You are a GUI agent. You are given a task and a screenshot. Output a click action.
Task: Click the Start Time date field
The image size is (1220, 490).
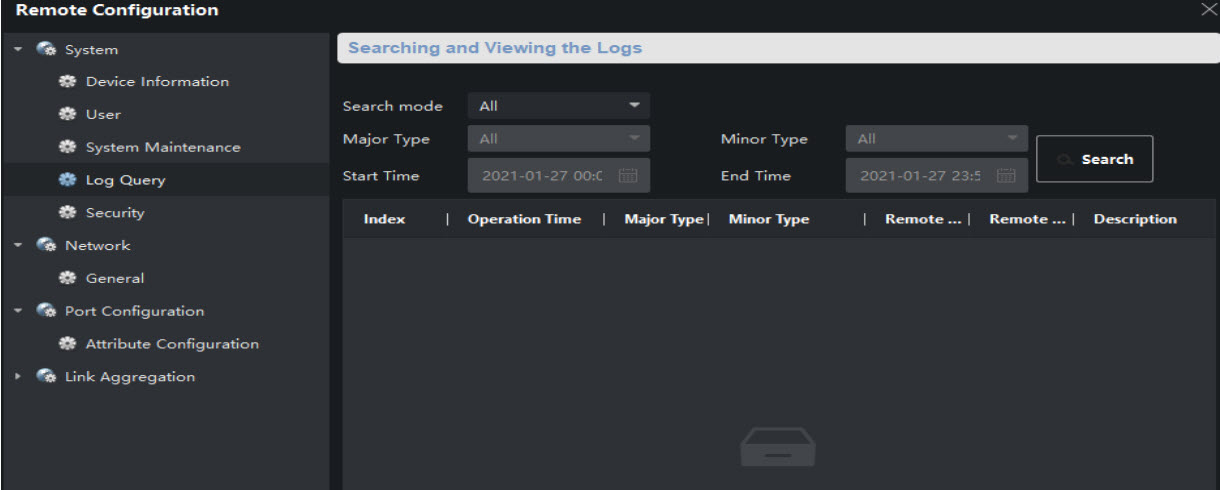(x=540, y=176)
